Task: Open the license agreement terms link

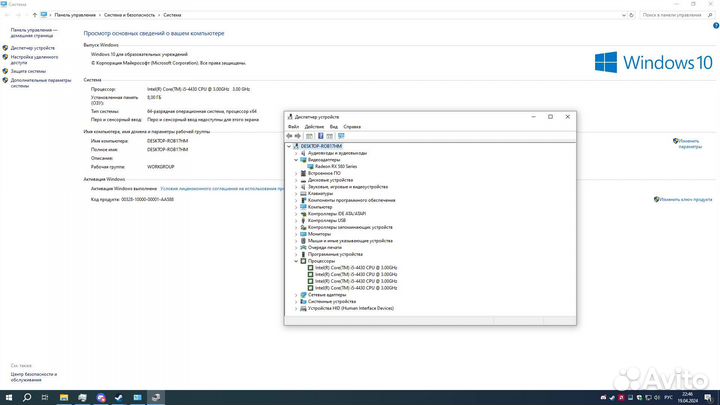Action: pyautogui.click(x=222, y=189)
